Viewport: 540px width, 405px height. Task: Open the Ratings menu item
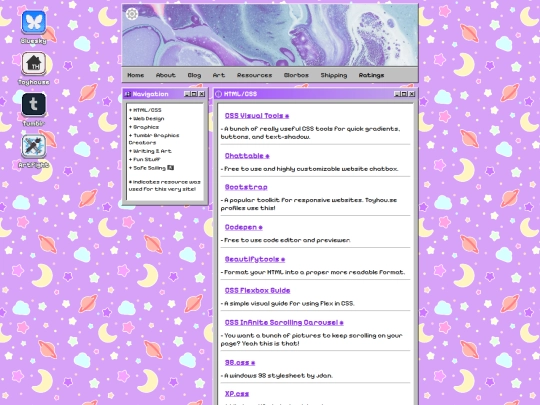(371, 75)
